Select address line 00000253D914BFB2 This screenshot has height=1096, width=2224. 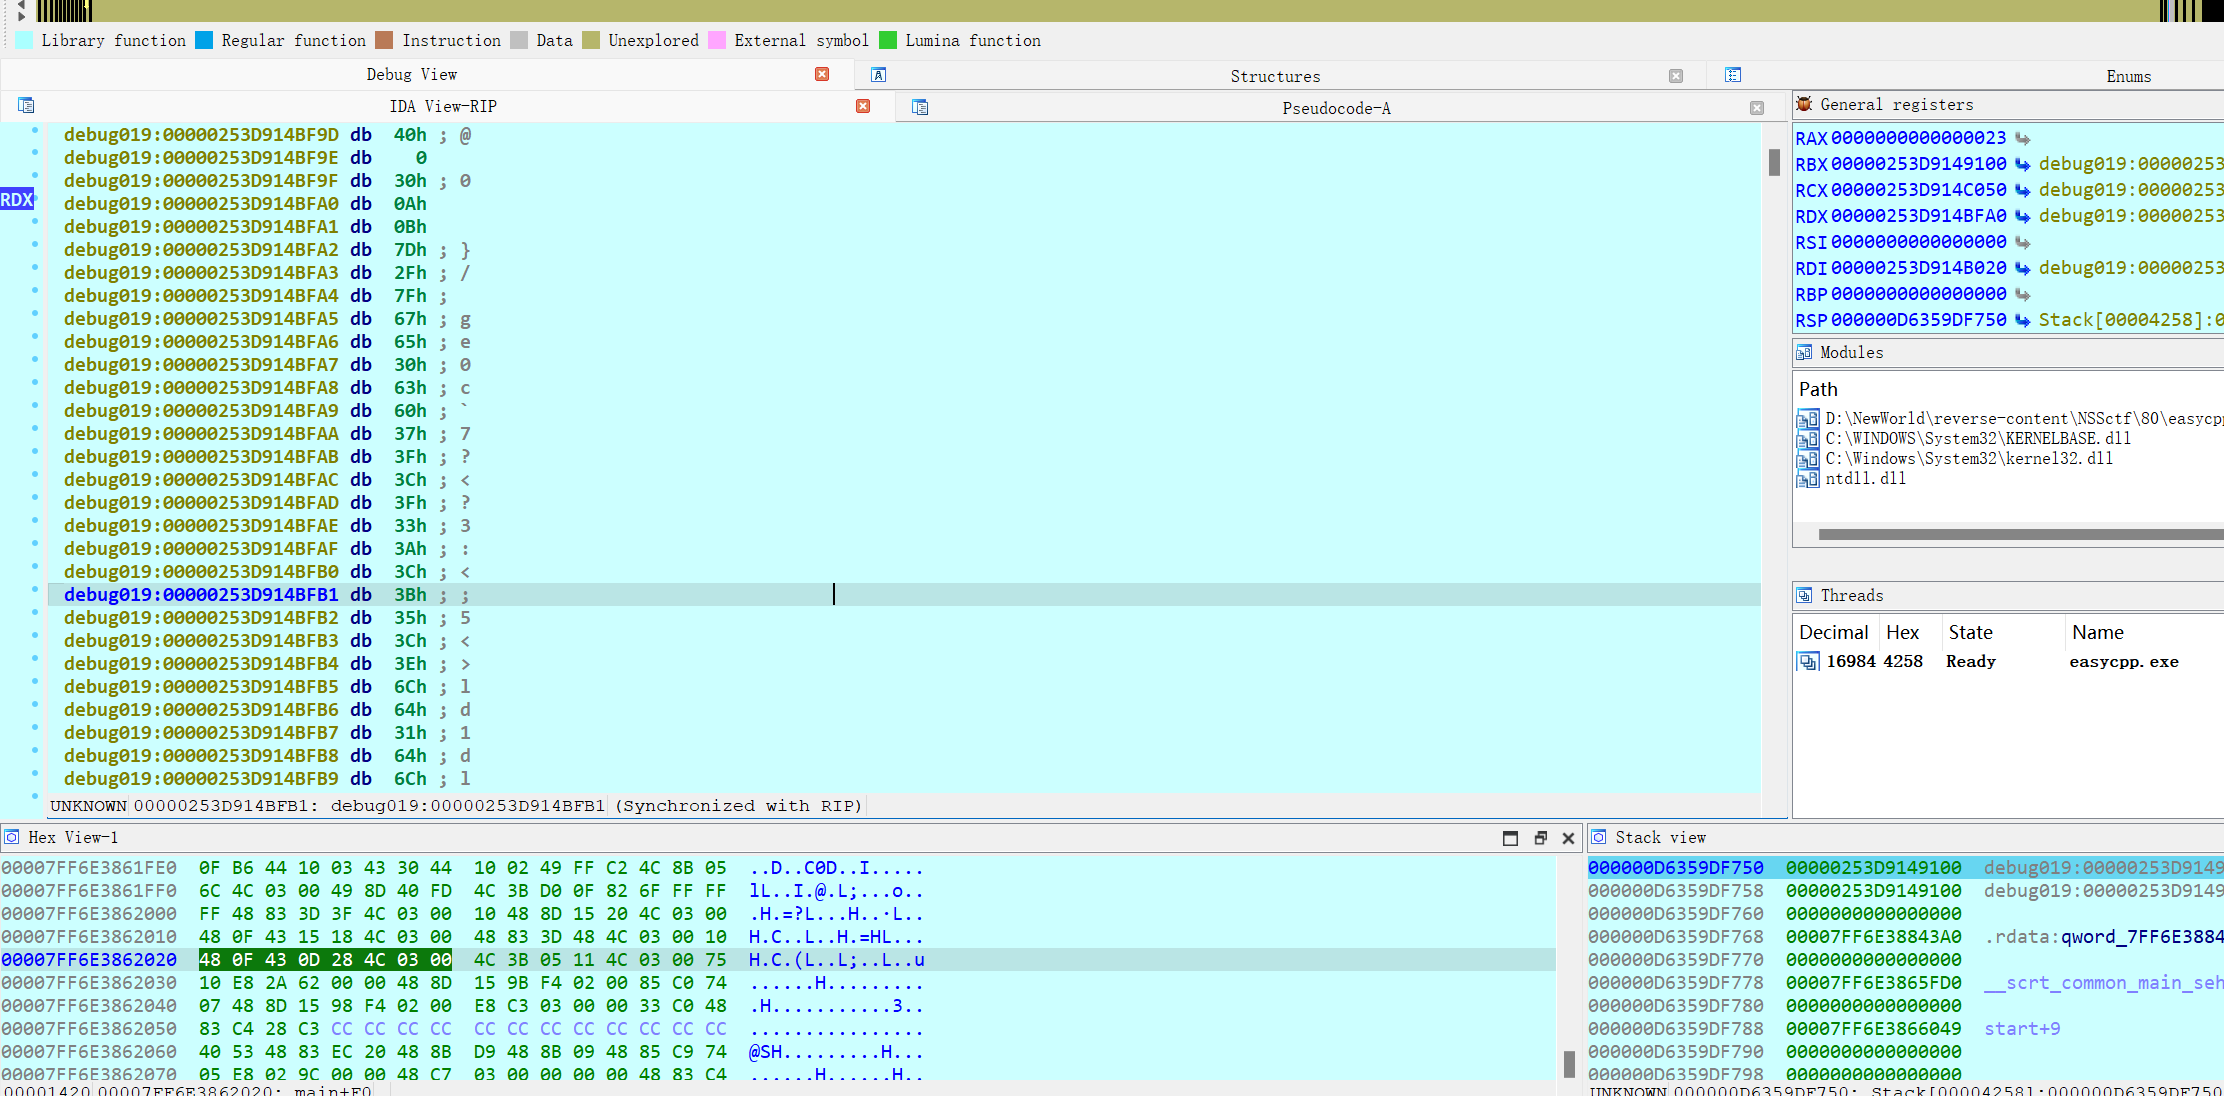coord(201,618)
